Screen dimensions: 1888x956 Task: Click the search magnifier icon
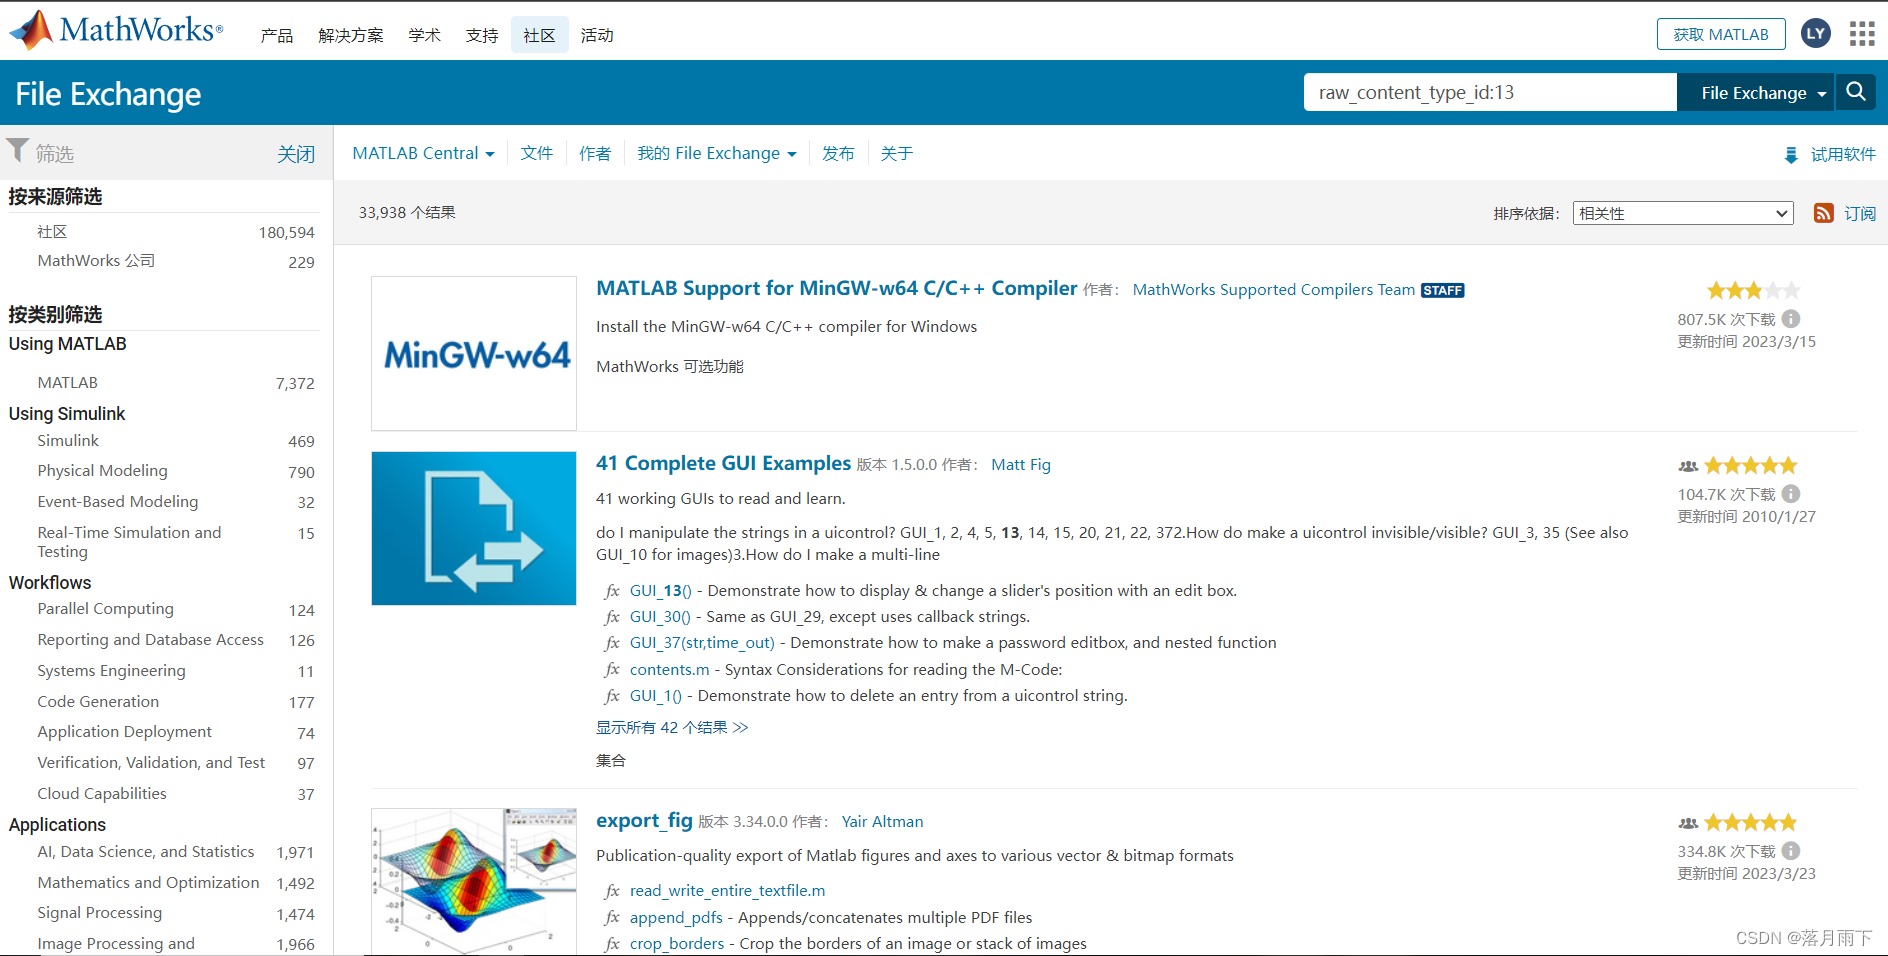pos(1856,92)
